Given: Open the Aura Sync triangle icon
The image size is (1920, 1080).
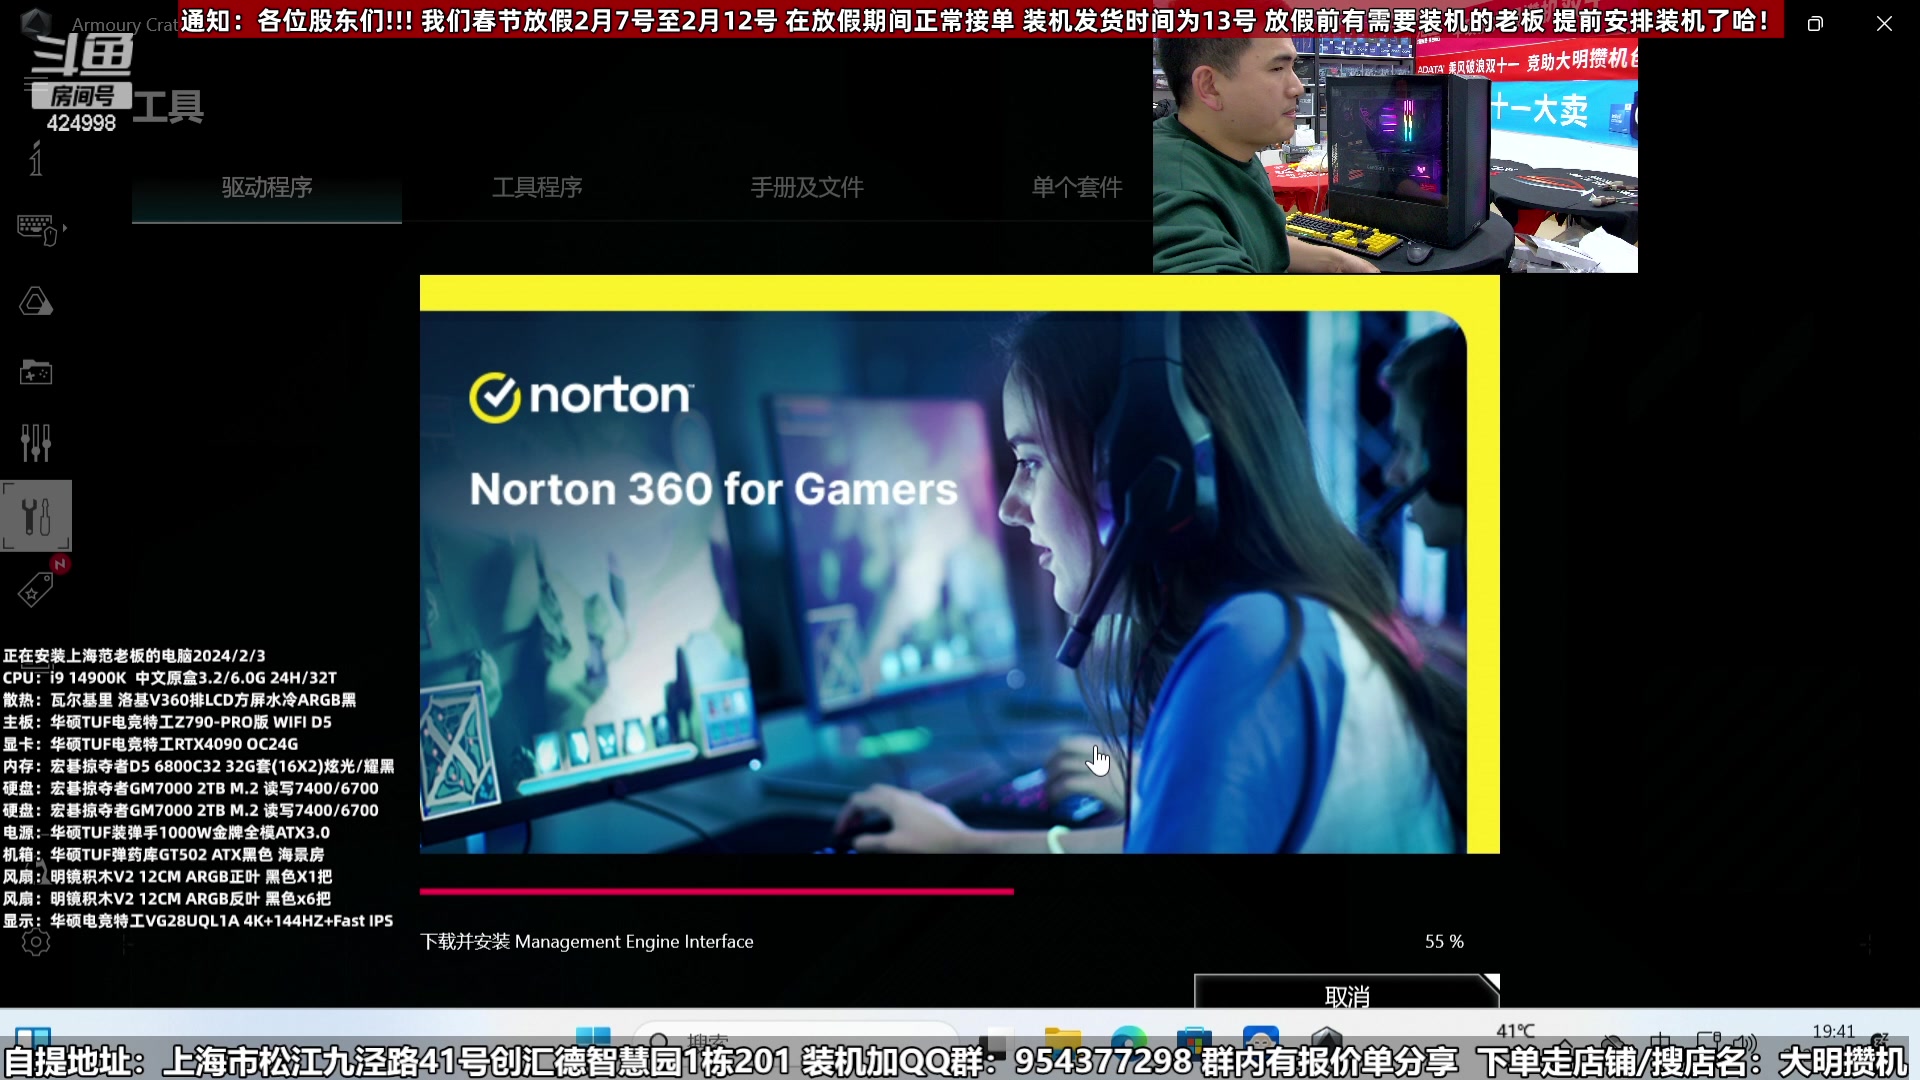Looking at the screenshot, I should tap(36, 301).
